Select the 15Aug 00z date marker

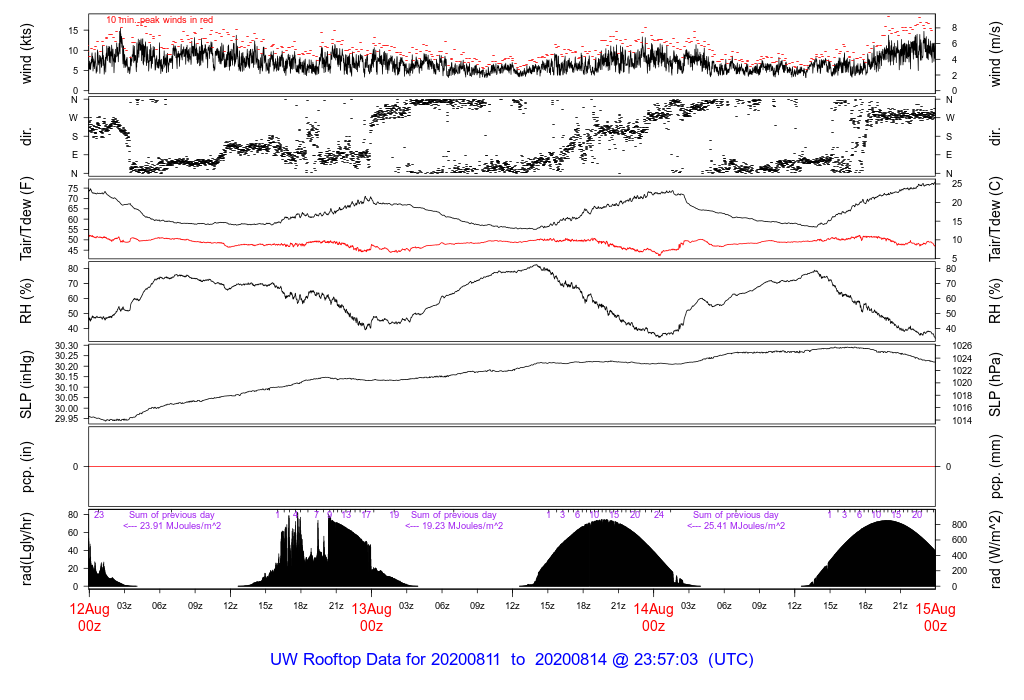(x=935, y=617)
